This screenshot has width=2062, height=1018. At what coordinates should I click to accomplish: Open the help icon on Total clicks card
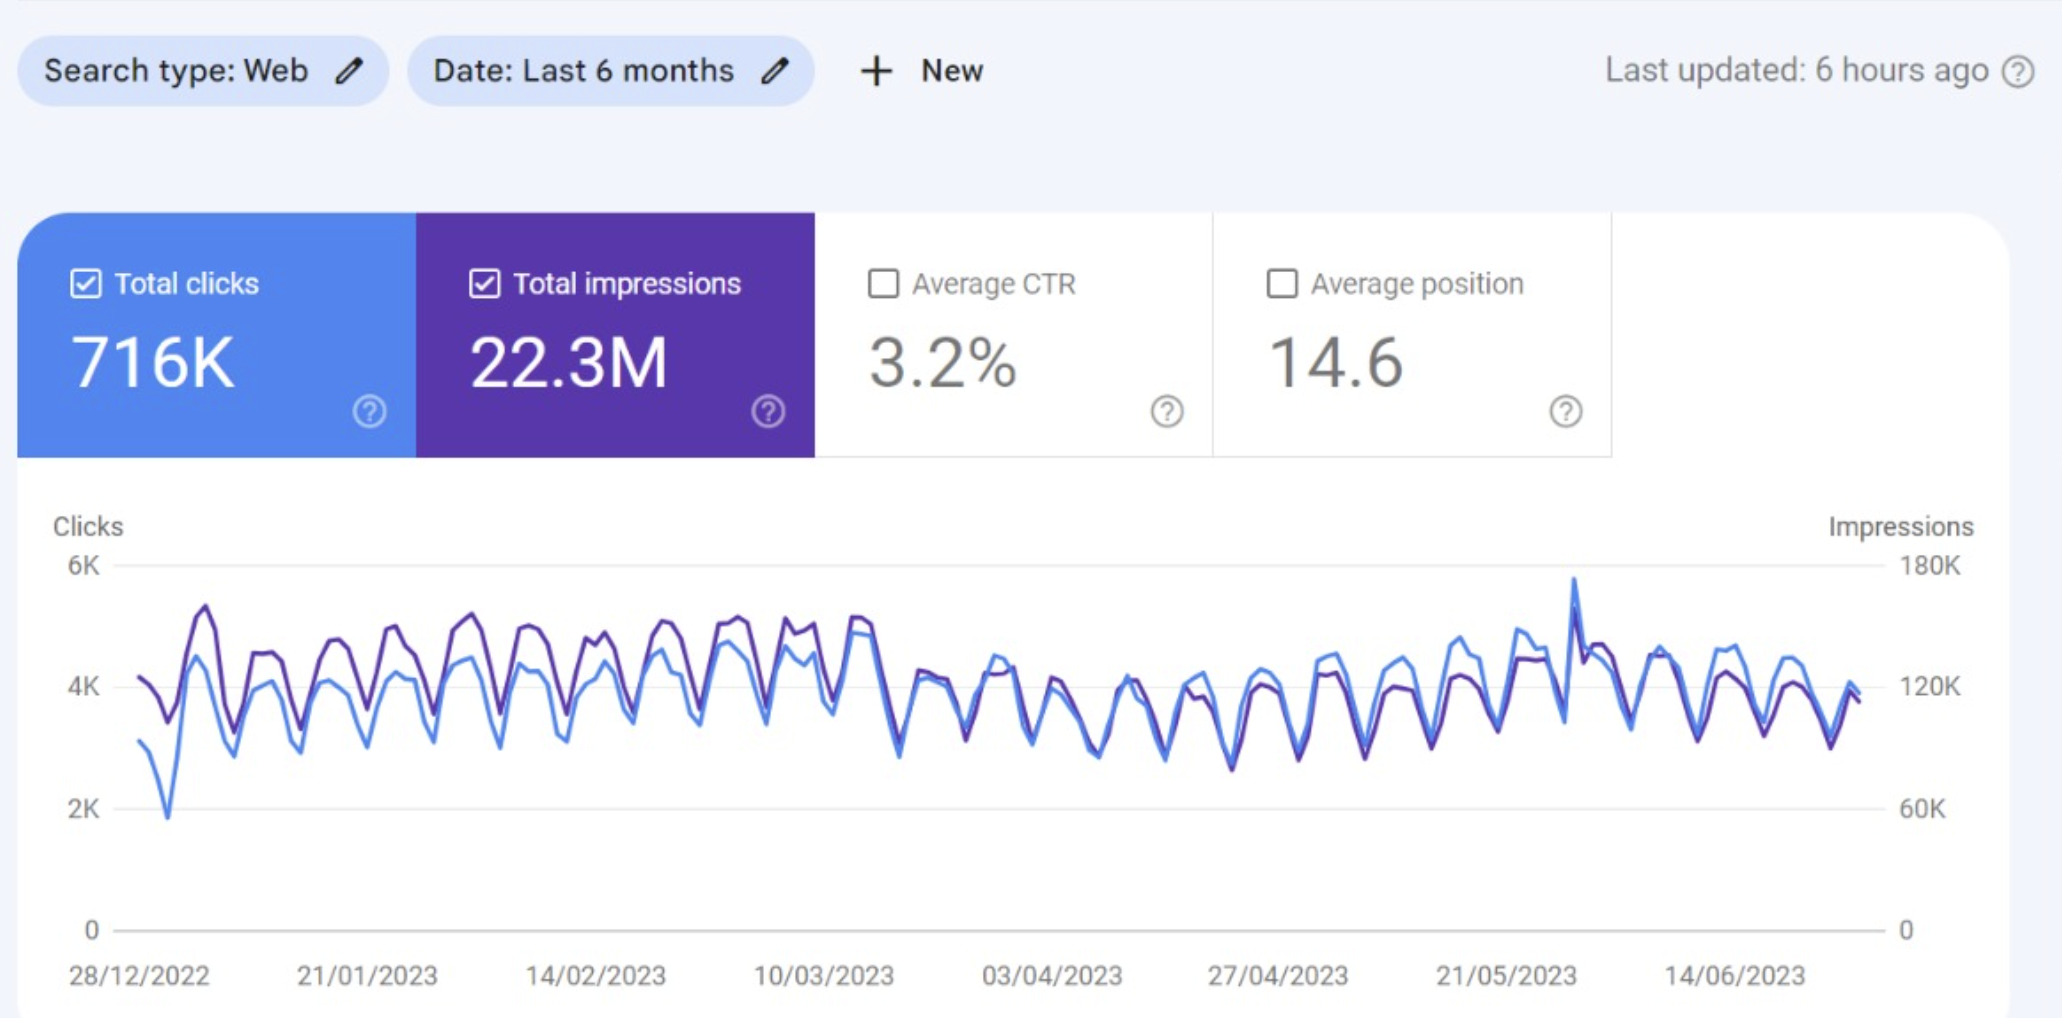(x=369, y=411)
